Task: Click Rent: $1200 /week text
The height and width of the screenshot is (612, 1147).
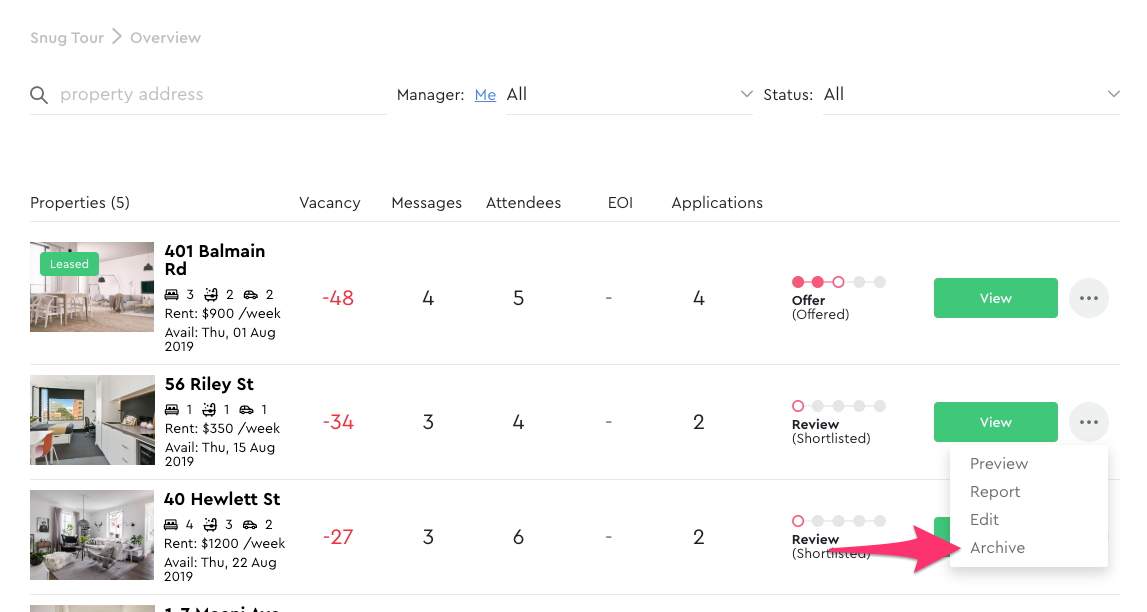Action: coord(225,543)
